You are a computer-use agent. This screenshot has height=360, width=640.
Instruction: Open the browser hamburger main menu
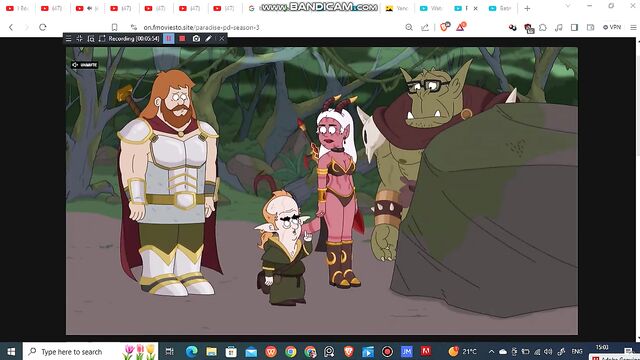(633, 27)
